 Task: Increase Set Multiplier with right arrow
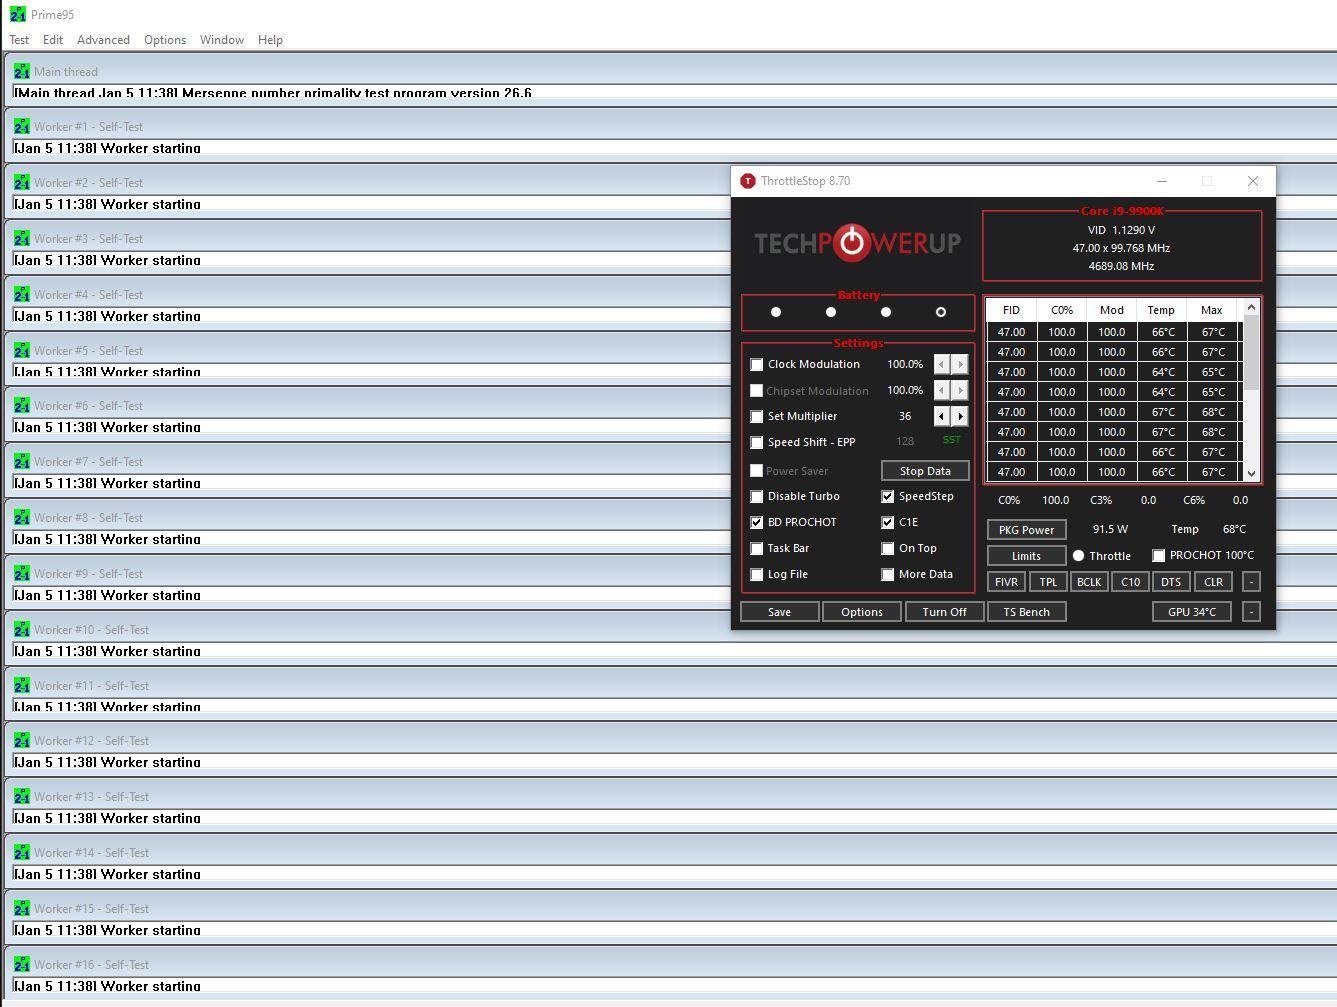pos(960,416)
